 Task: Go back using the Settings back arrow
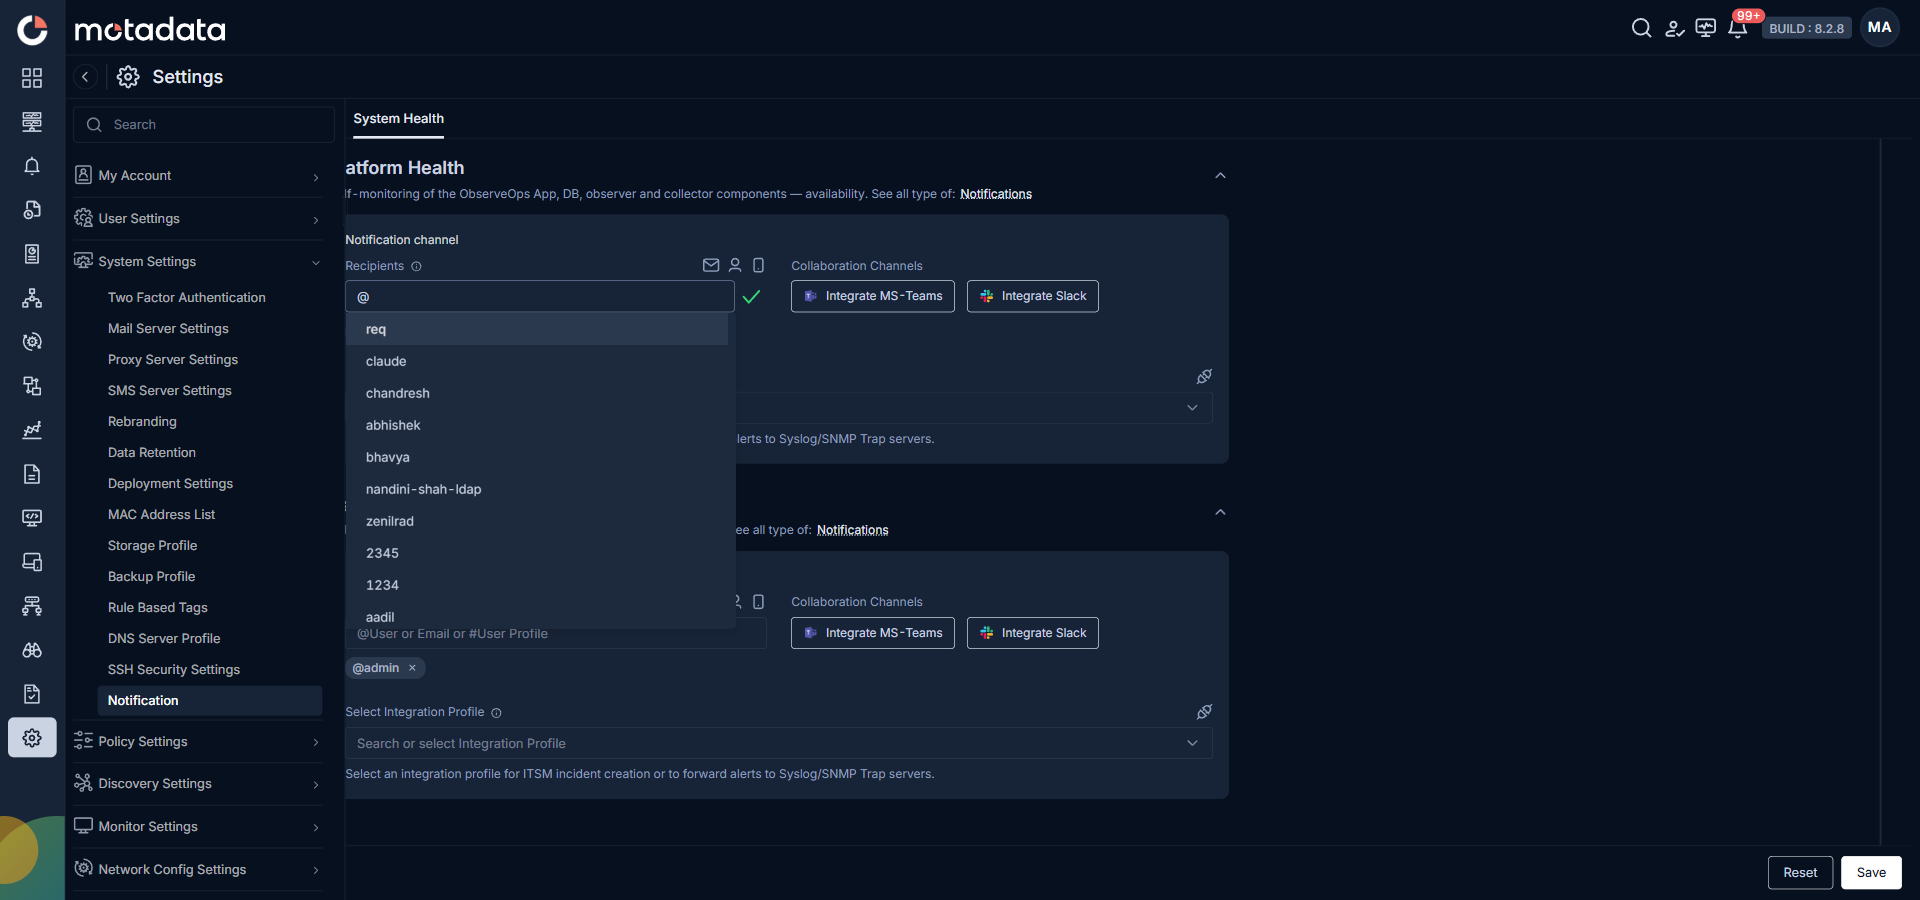coord(85,77)
